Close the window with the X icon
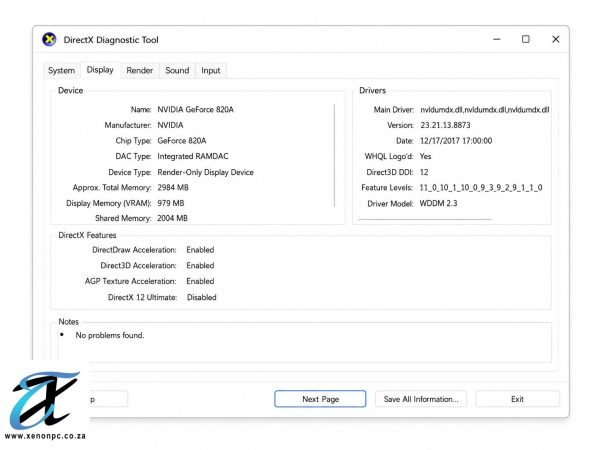Image resolution: width=600 pixels, height=450 pixels. pyautogui.click(x=556, y=39)
